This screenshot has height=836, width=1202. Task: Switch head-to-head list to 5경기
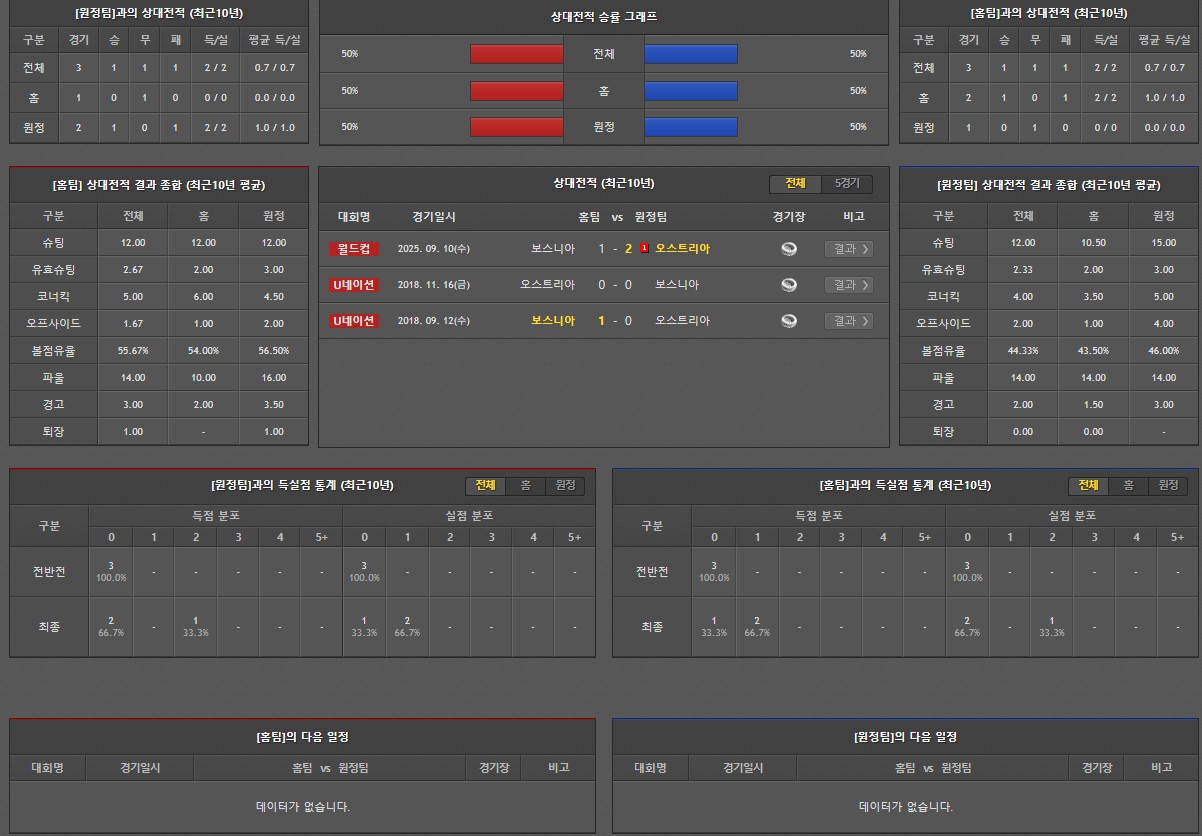click(x=846, y=184)
